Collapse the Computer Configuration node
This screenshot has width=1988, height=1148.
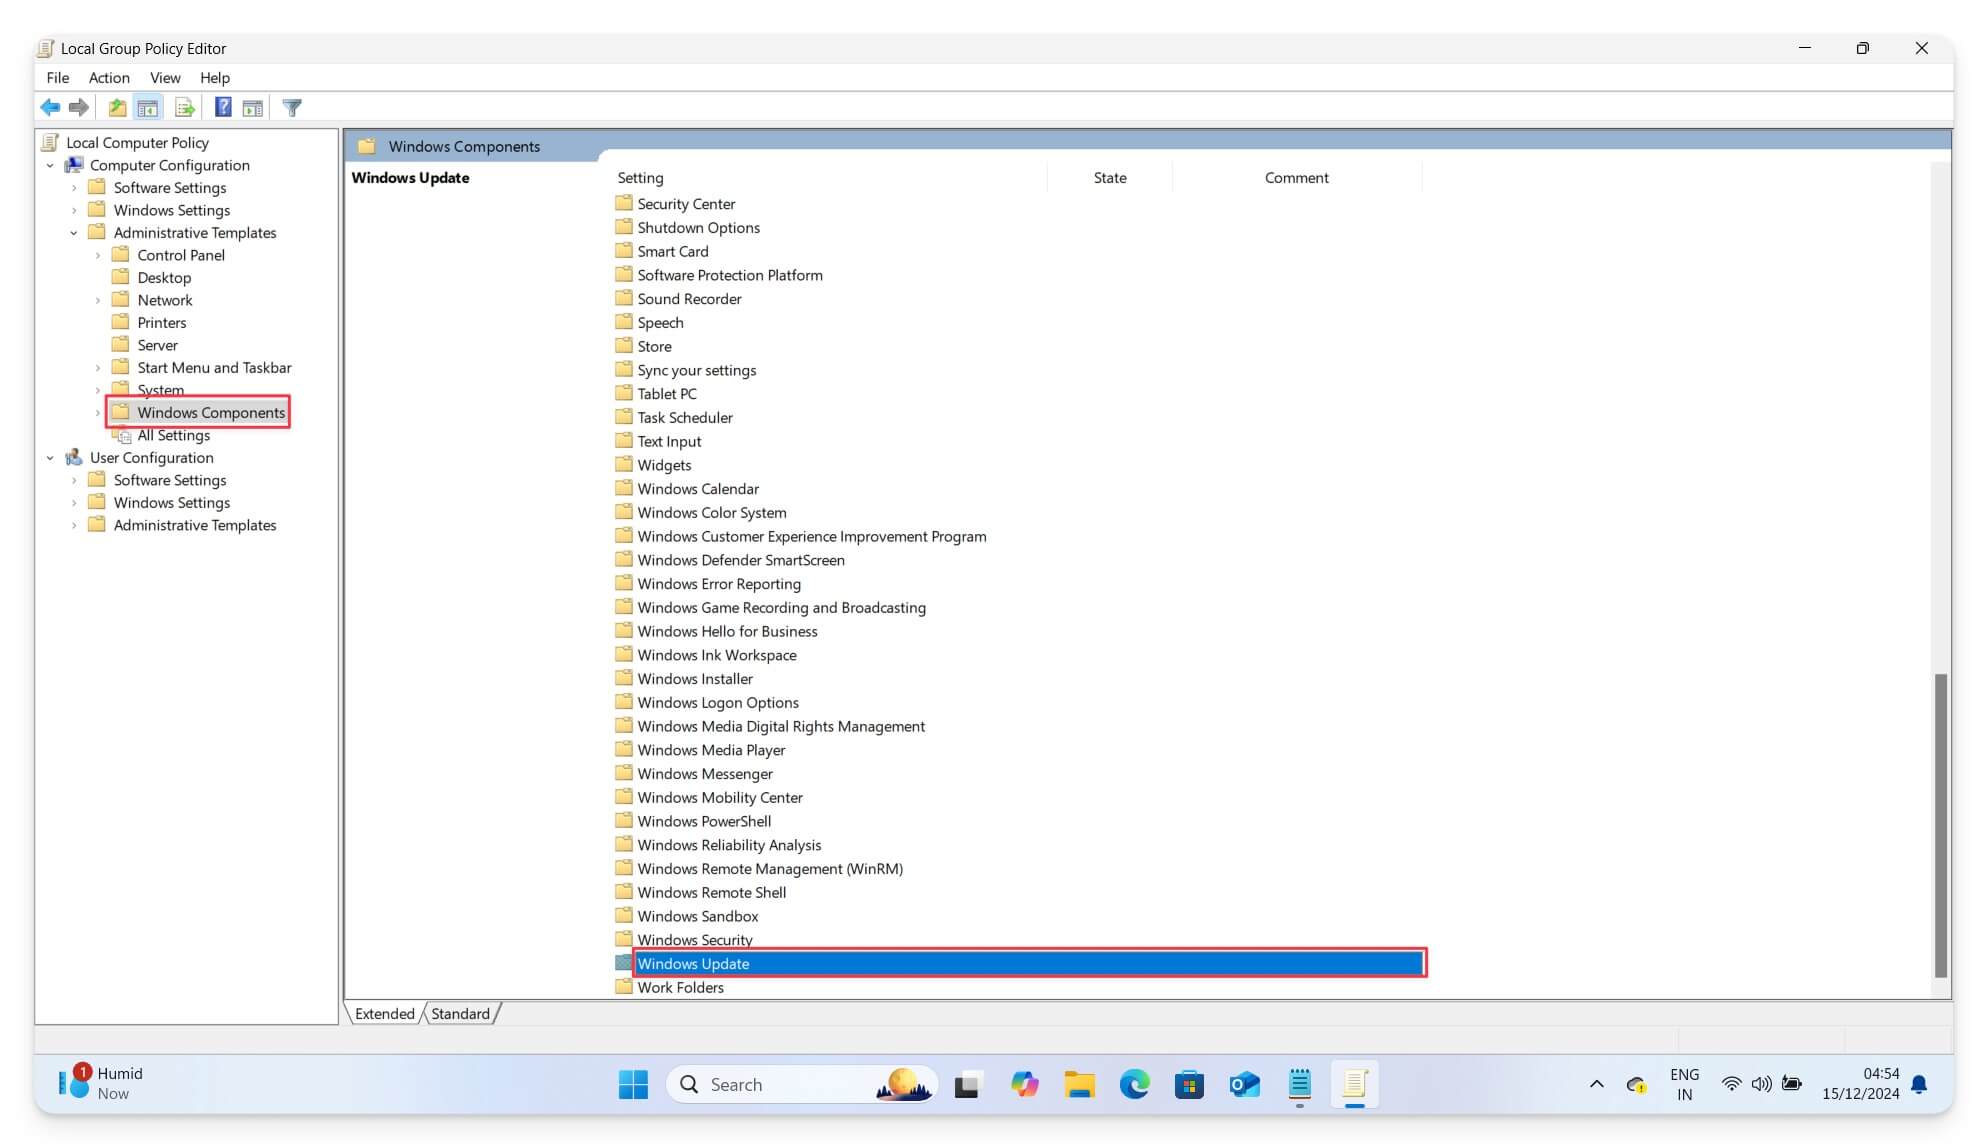point(50,165)
